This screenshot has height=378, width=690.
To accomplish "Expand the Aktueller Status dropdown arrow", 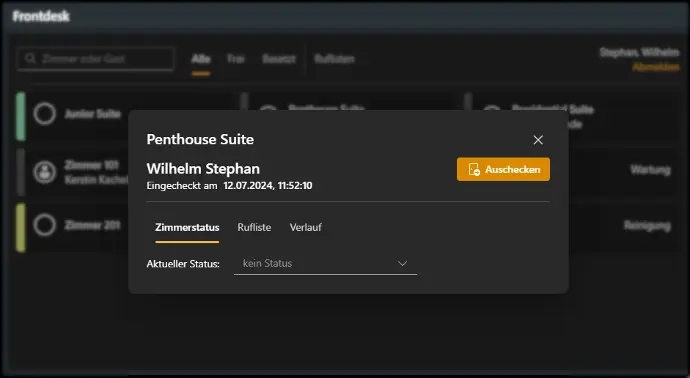I will [x=402, y=264].
